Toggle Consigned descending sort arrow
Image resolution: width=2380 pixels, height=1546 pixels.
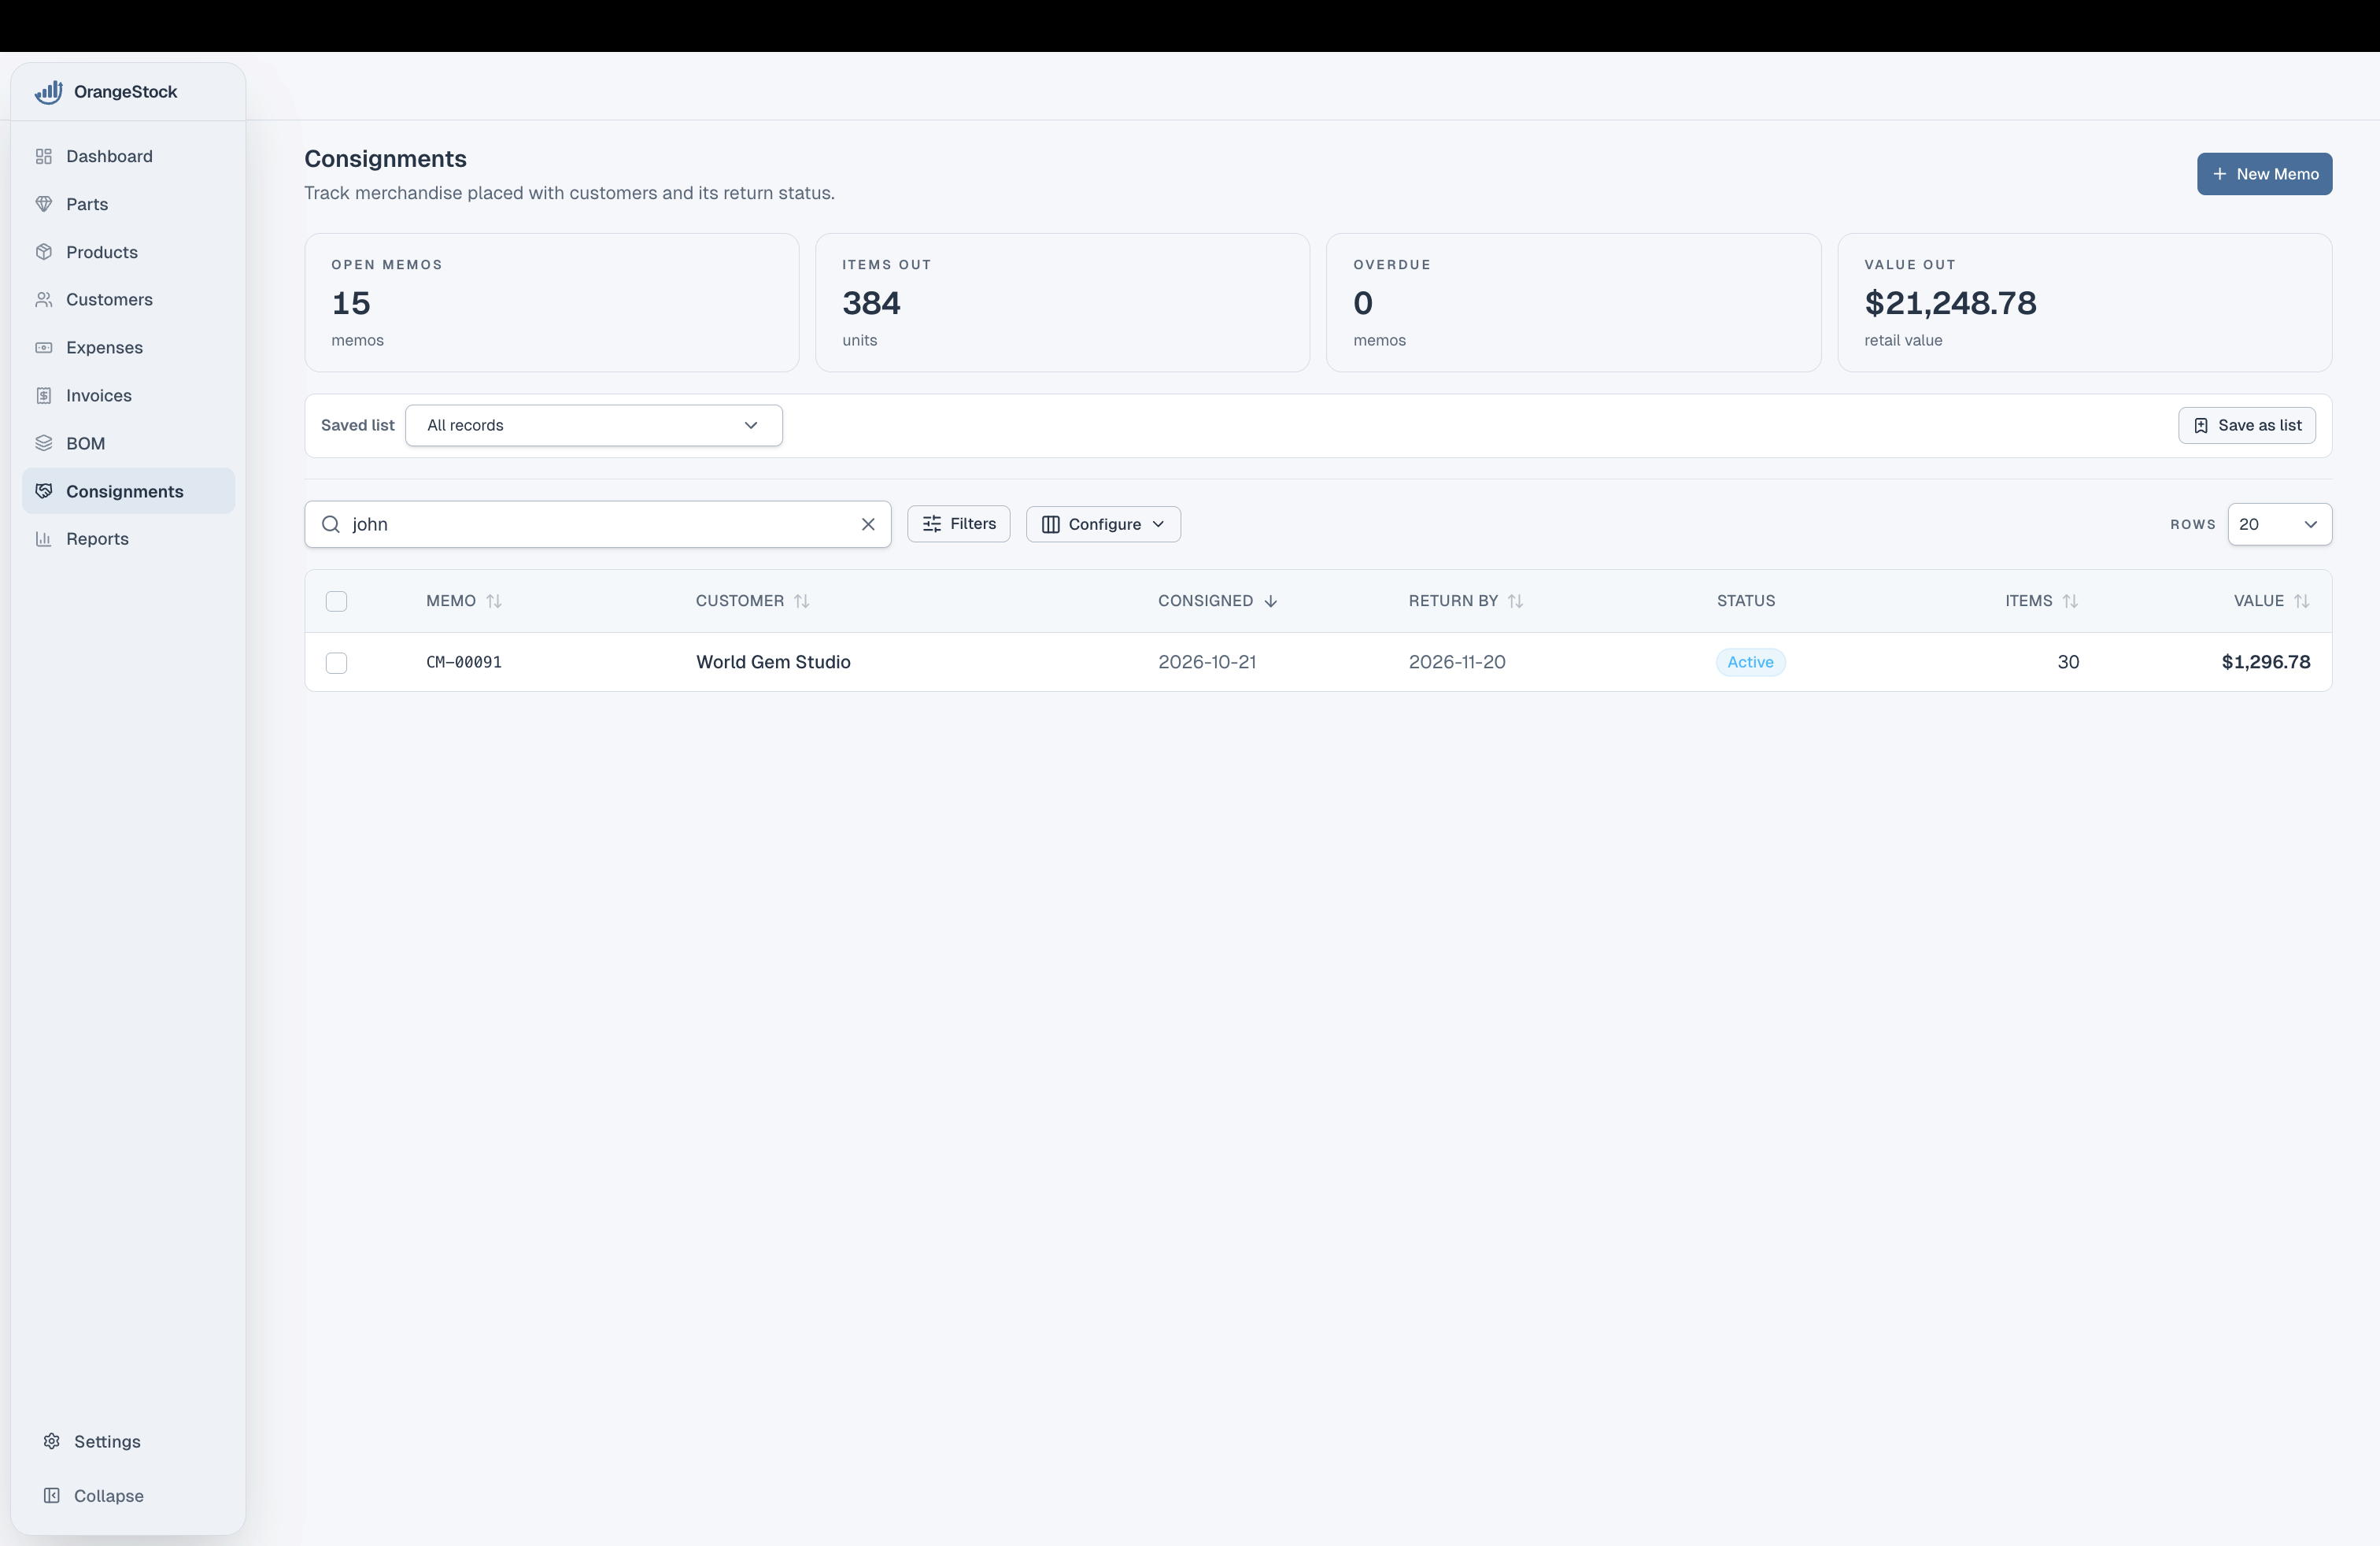click(x=1271, y=601)
